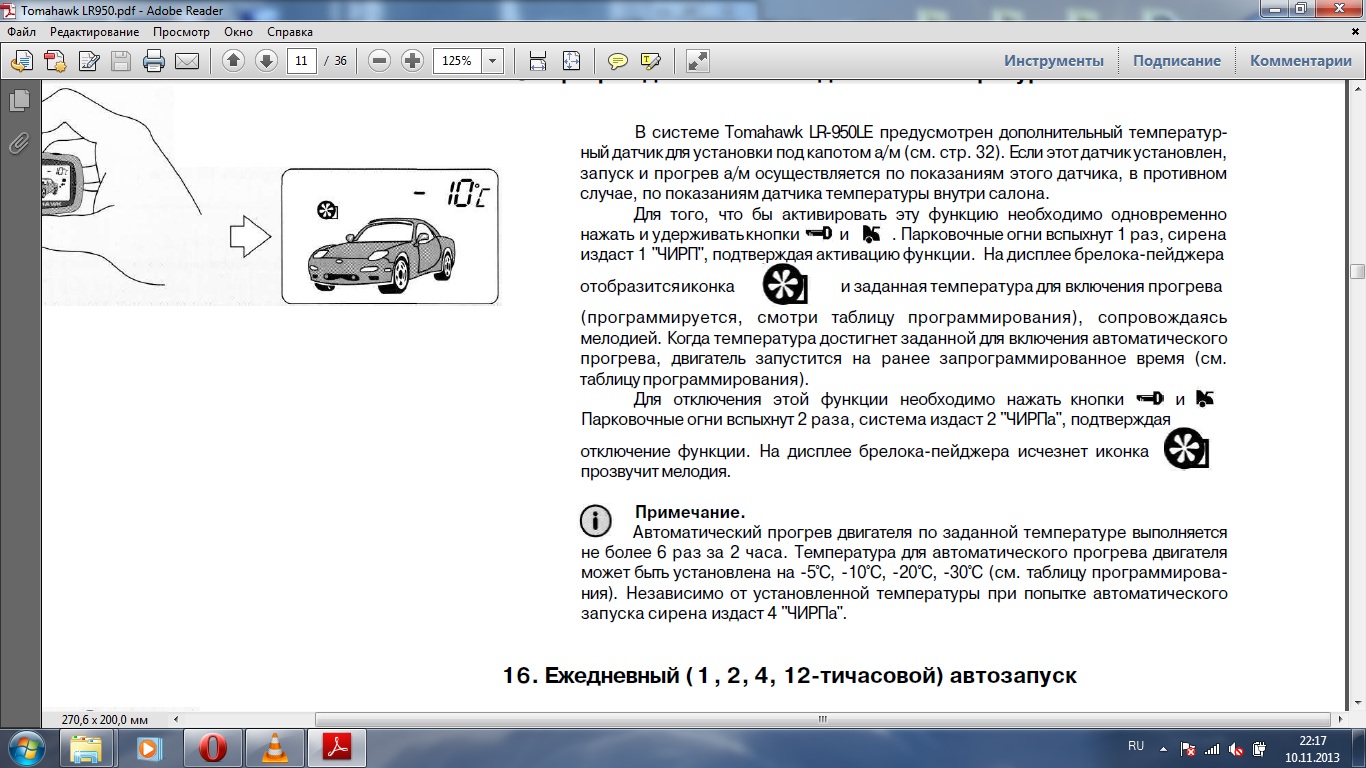Click the Send by email envelope icon
The width and height of the screenshot is (1366, 768).
point(187,61)
